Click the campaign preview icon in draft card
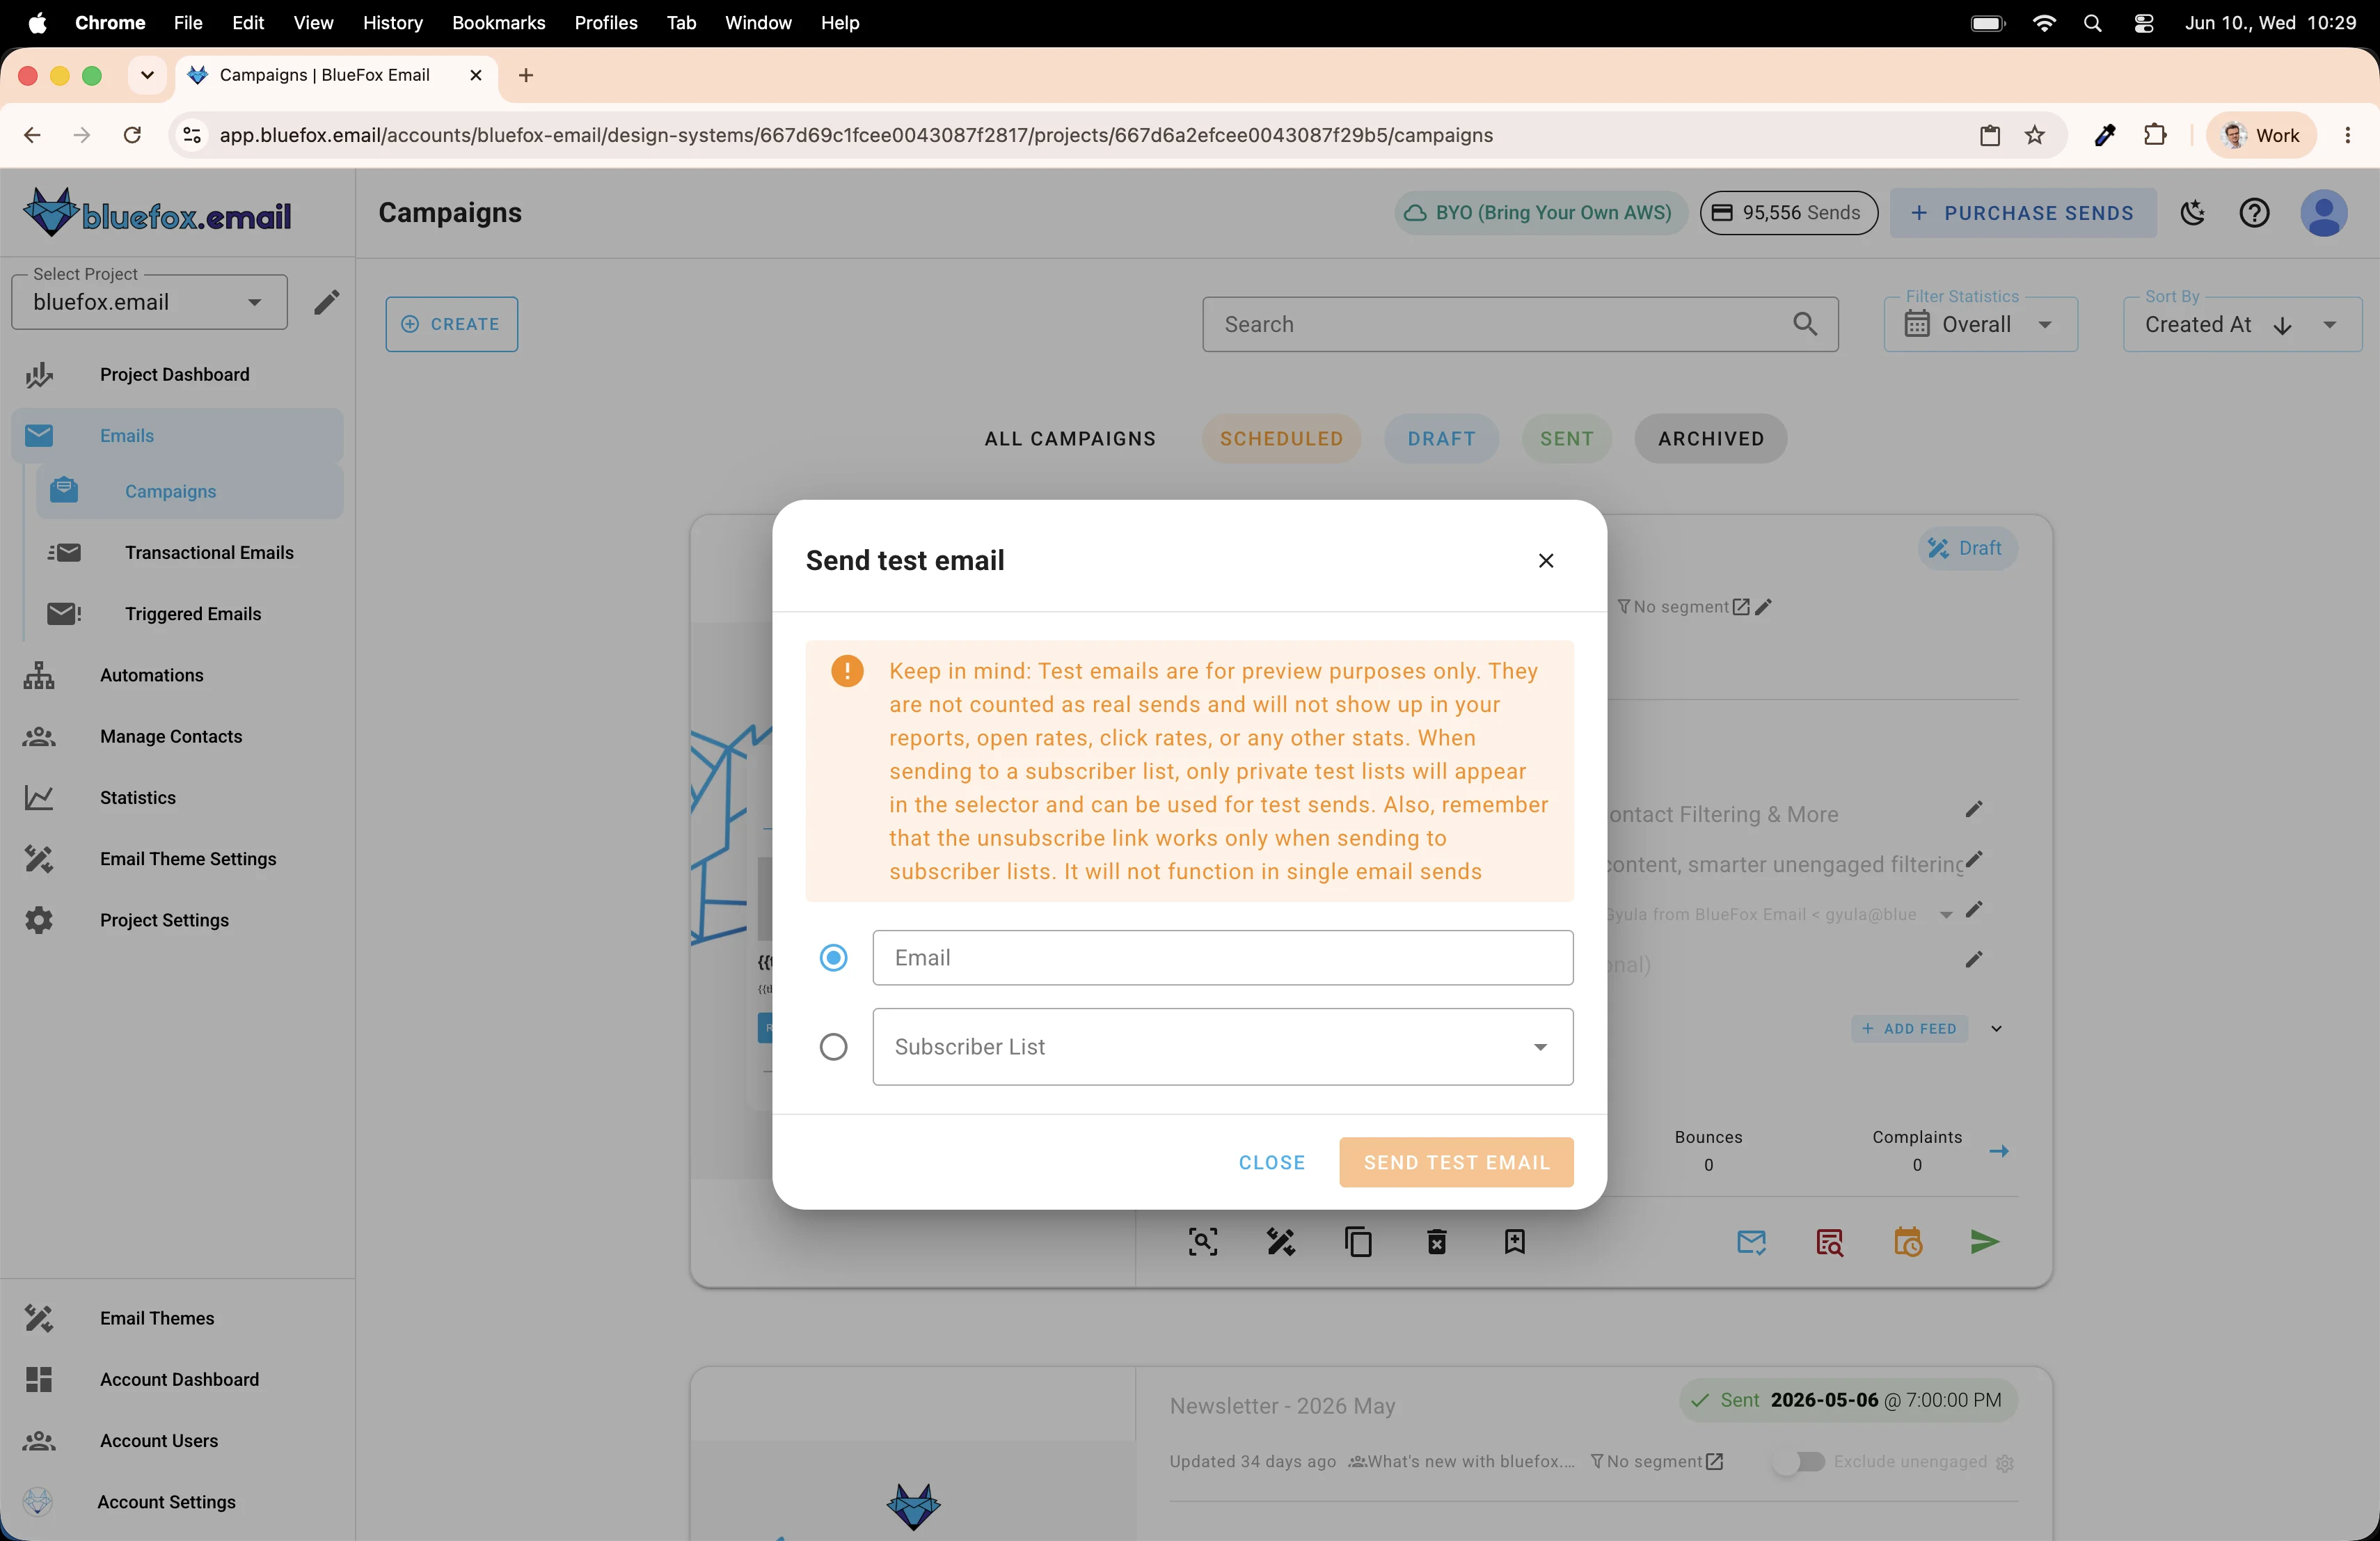Image resolution: width=2380 pixels, height=1541 pixels. 1203,1242
